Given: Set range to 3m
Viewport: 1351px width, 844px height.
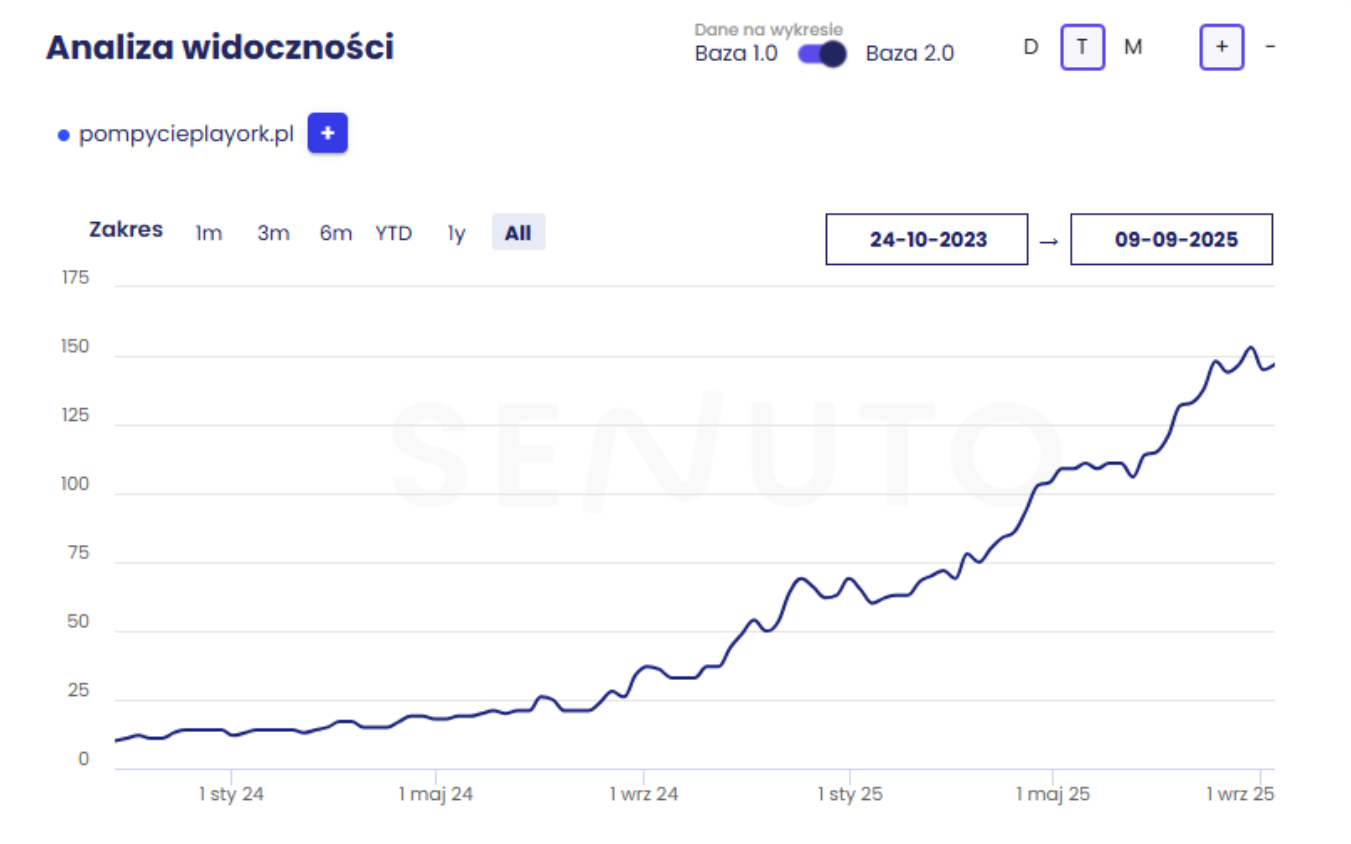Looking at the screenshot, I should click(x=273, y=233).
